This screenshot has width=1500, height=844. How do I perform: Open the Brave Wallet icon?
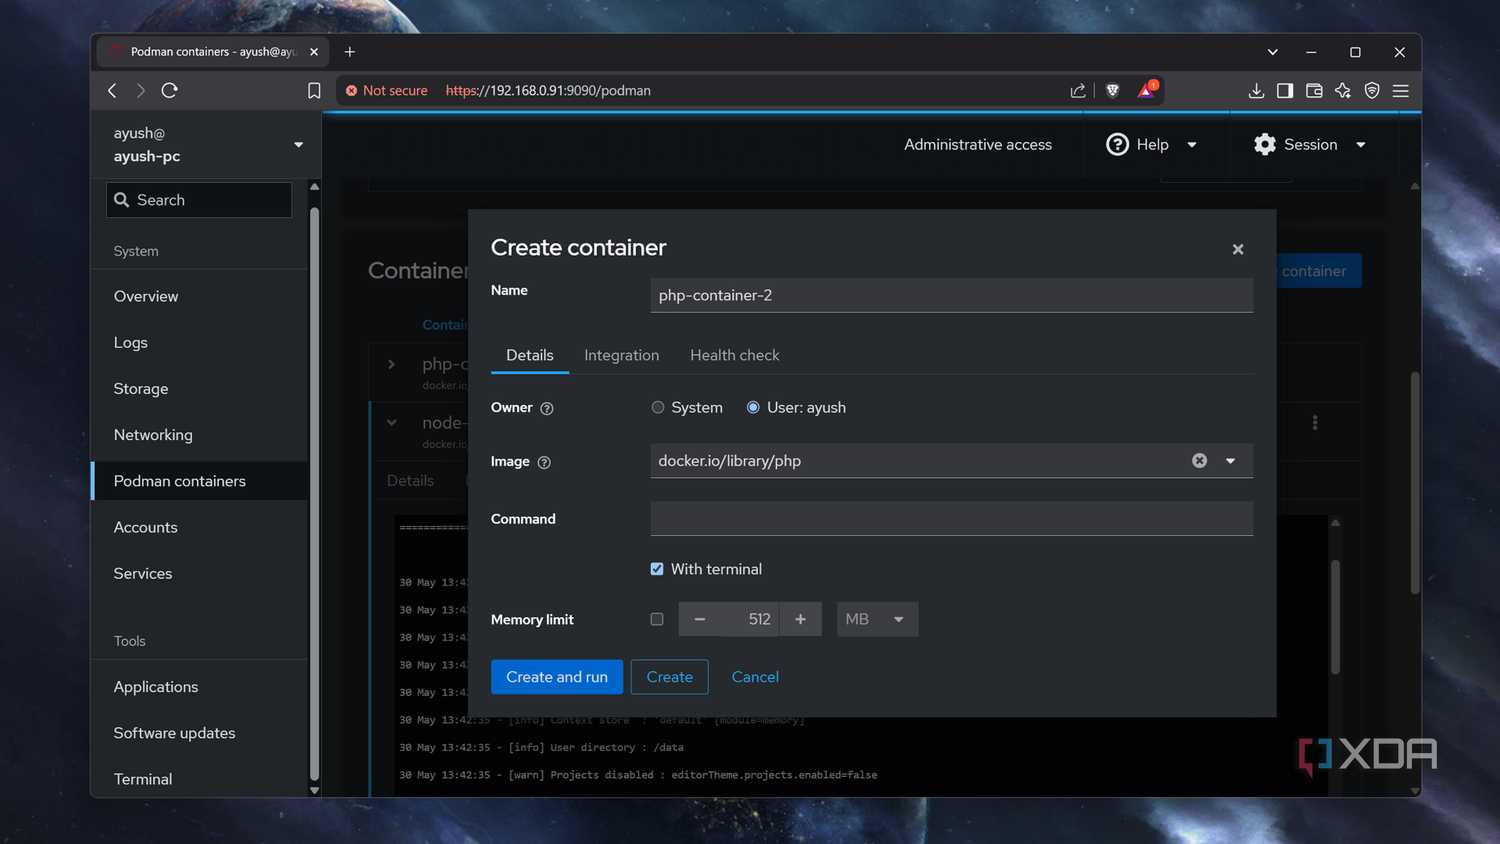tap(1314, 91)
